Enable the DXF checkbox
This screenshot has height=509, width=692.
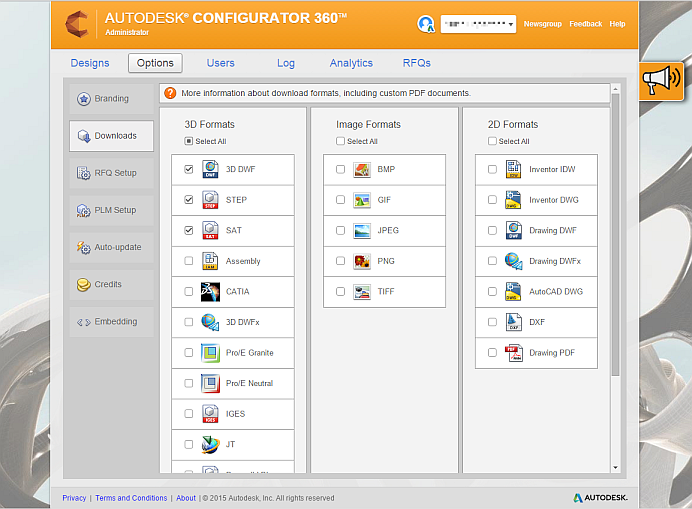click(x=492, y=322)
